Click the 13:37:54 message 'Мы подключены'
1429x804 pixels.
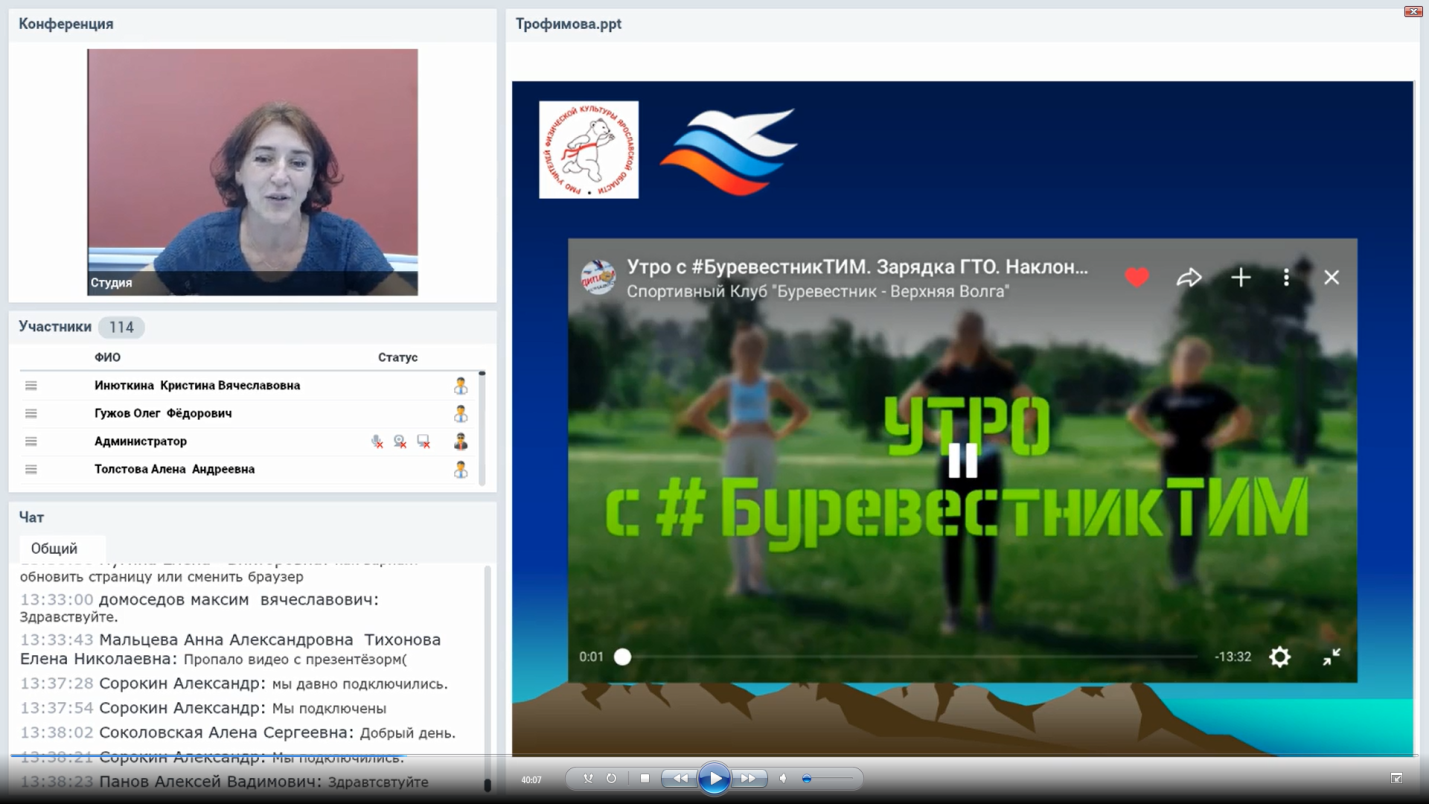coord(329,708)
